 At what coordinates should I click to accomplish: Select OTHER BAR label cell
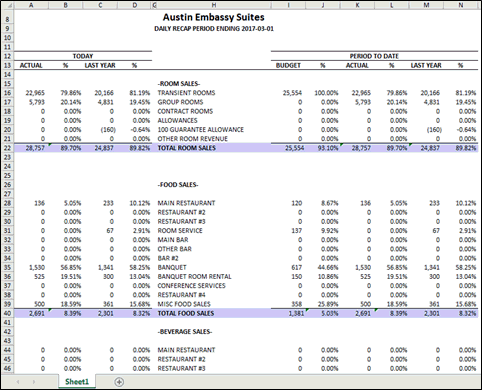(174, 249)
